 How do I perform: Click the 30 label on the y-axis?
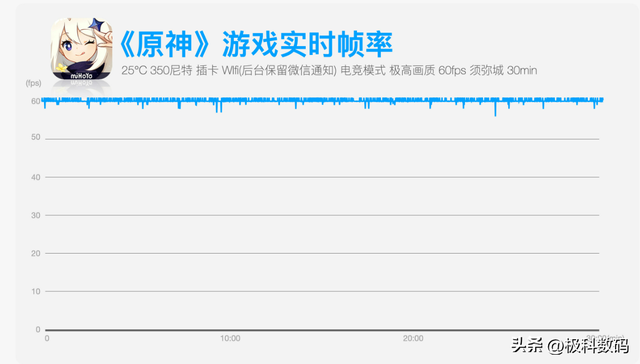pyautogui.click(x=36, y=215)
